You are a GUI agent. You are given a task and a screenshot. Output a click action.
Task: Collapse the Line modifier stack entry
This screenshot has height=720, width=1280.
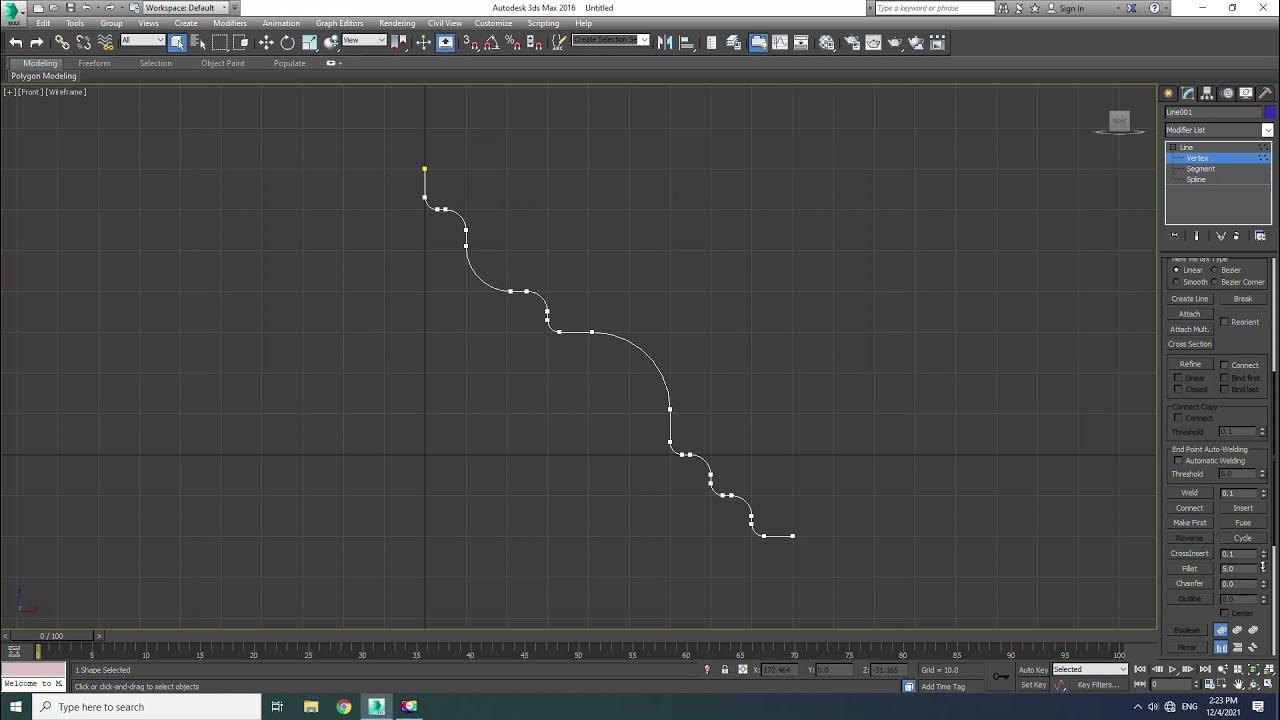pos(1172,147)
